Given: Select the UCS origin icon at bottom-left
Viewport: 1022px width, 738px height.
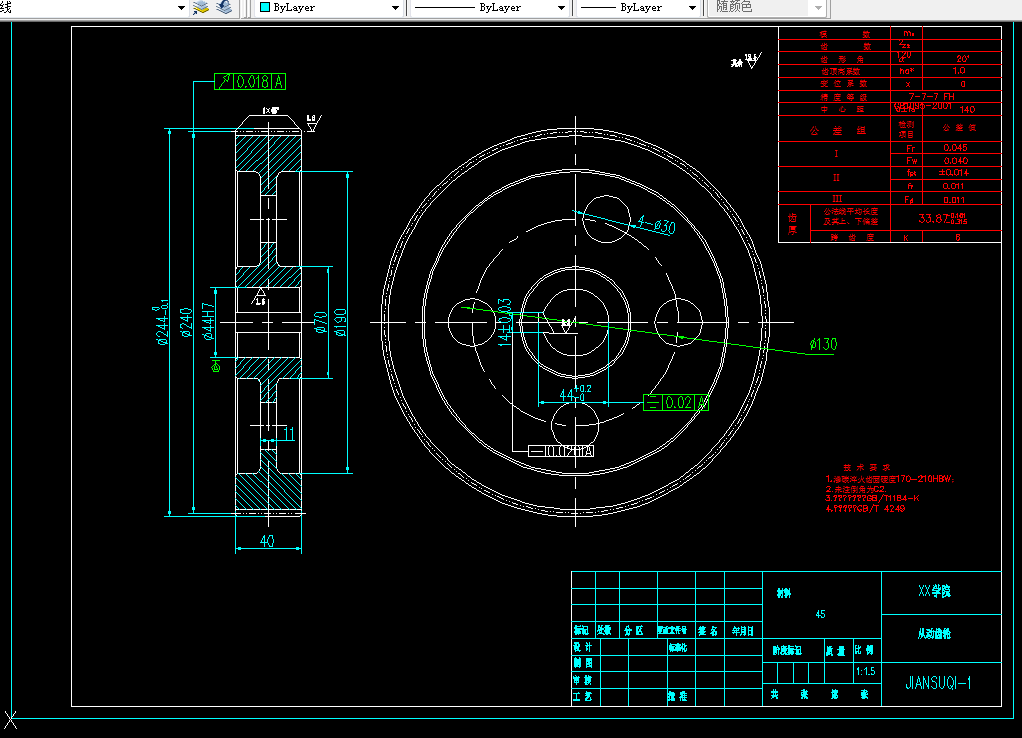Looking at the screenshot, I should 10,720.
